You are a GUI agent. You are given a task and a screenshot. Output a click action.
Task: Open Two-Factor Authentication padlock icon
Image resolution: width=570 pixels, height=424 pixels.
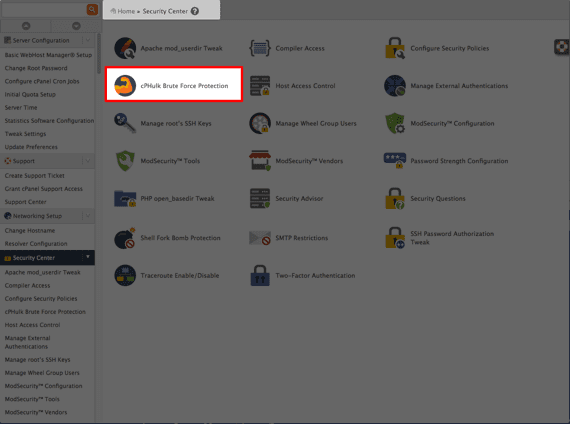click(260, 275)
